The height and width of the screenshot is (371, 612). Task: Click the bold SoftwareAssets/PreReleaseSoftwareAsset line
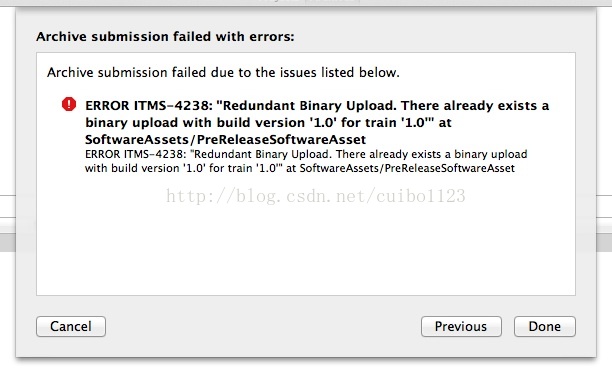click(x=226, y=140)
